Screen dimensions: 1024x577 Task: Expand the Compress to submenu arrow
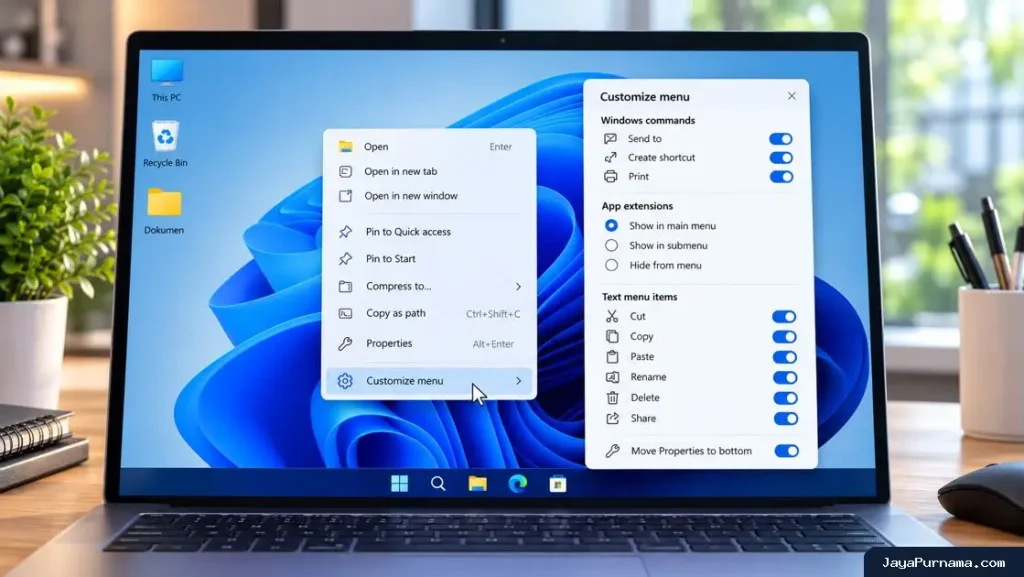[x=519, y=287]
